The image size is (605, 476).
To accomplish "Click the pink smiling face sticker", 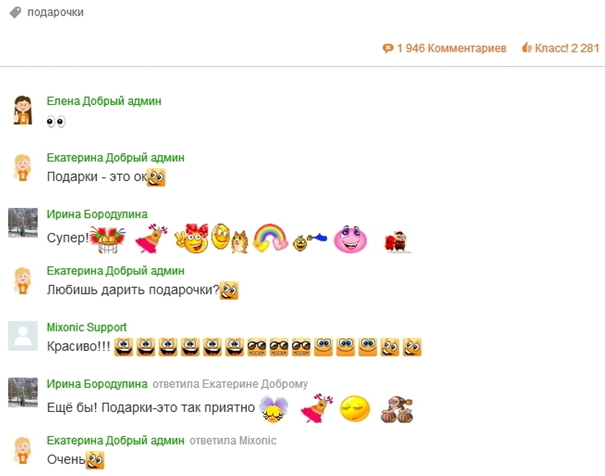I will point(350,239).
